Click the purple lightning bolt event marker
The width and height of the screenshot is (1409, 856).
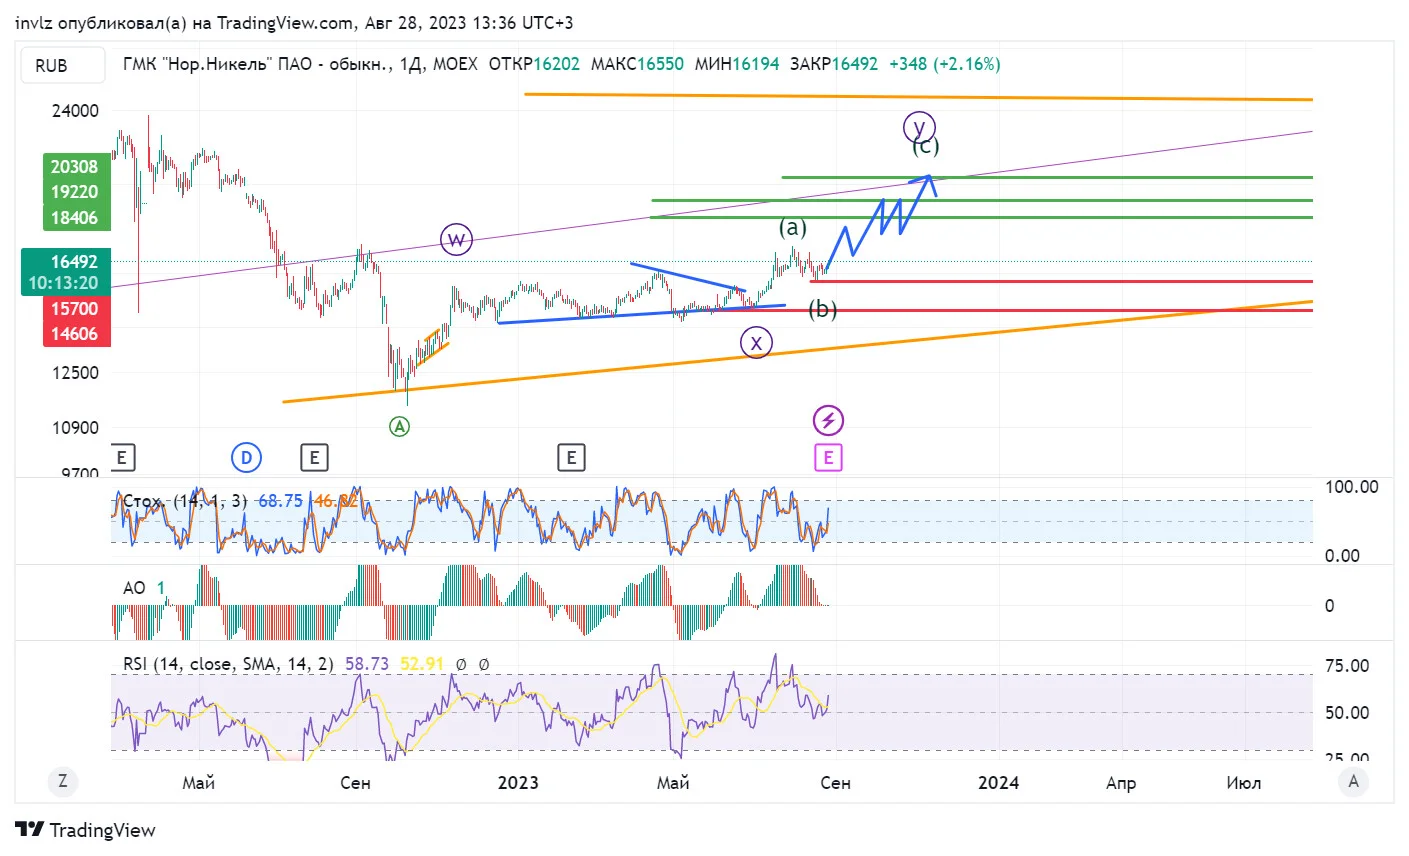tap(828, 421)
